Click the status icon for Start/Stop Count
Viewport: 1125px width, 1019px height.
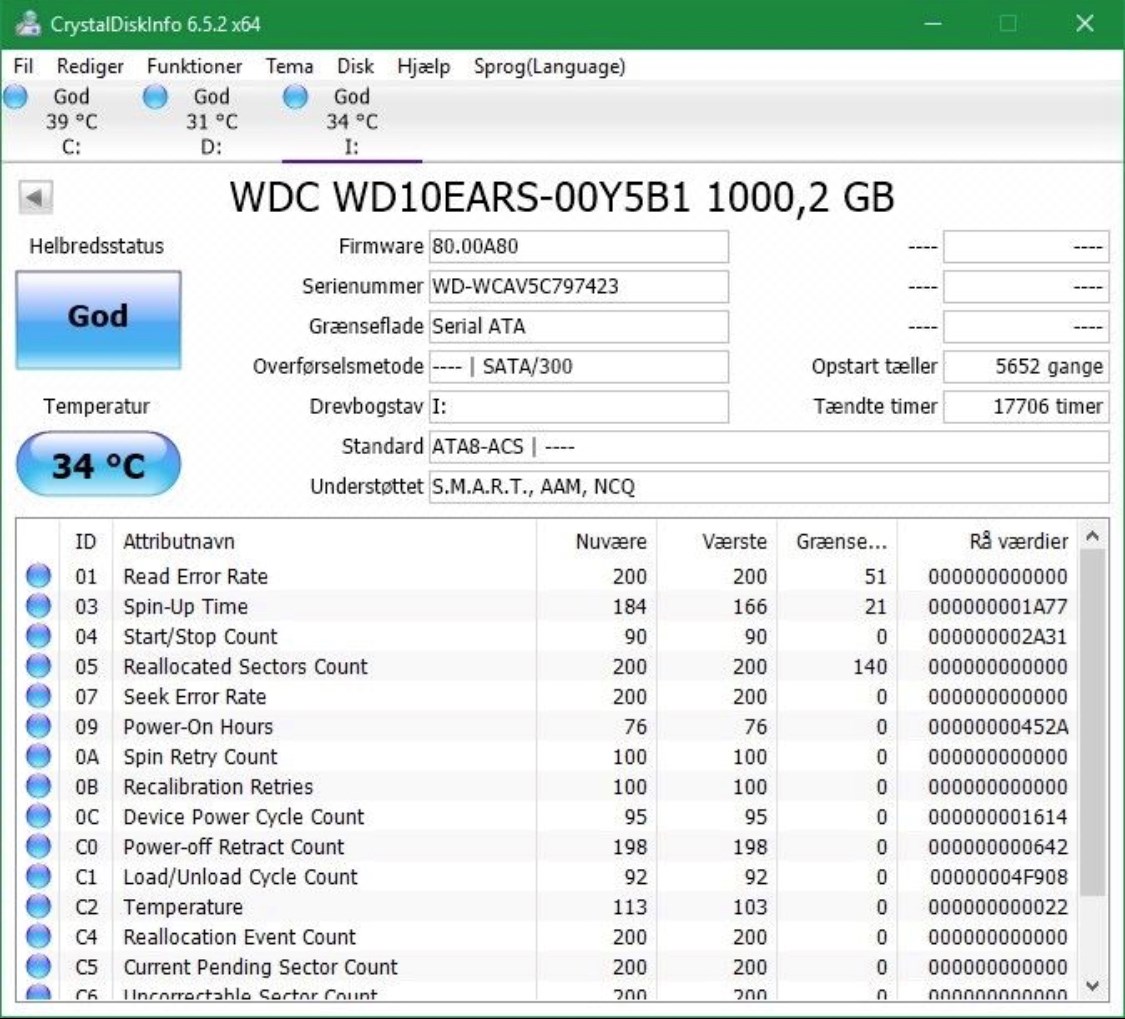point(39,636)
